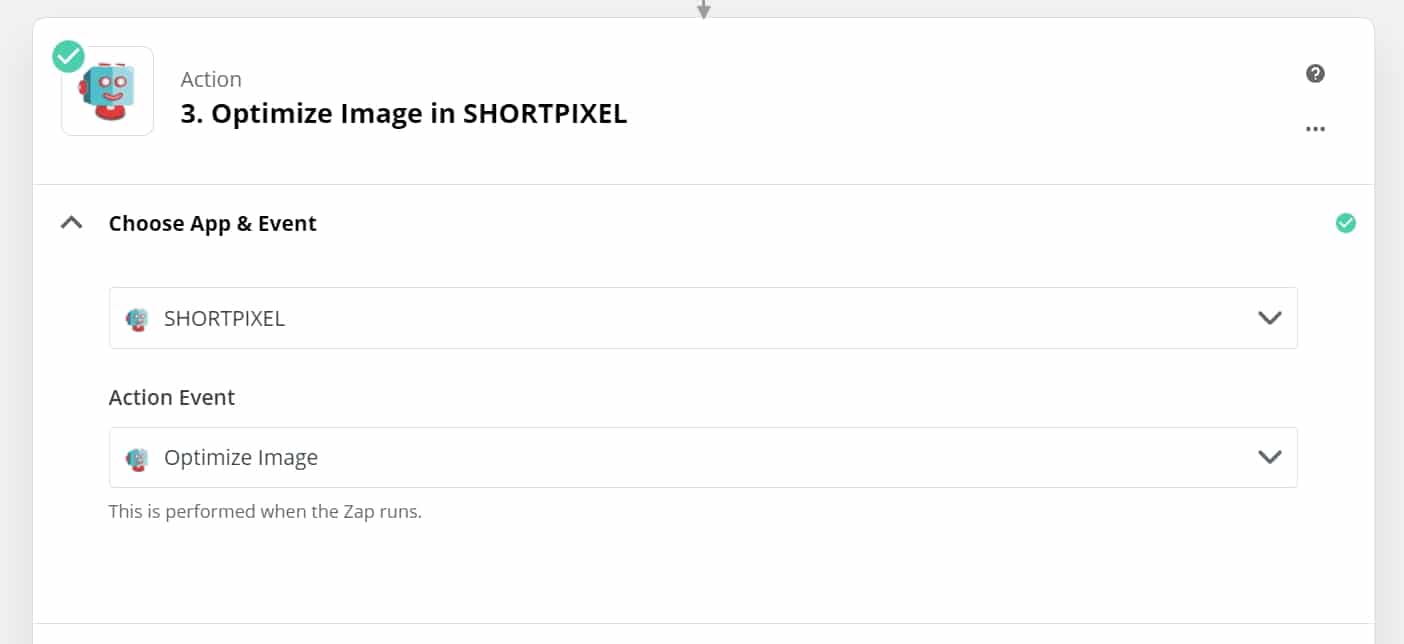Open help with the question mark icon
This screenshot has height=644, width=1404.
[x=1315, y=73]
